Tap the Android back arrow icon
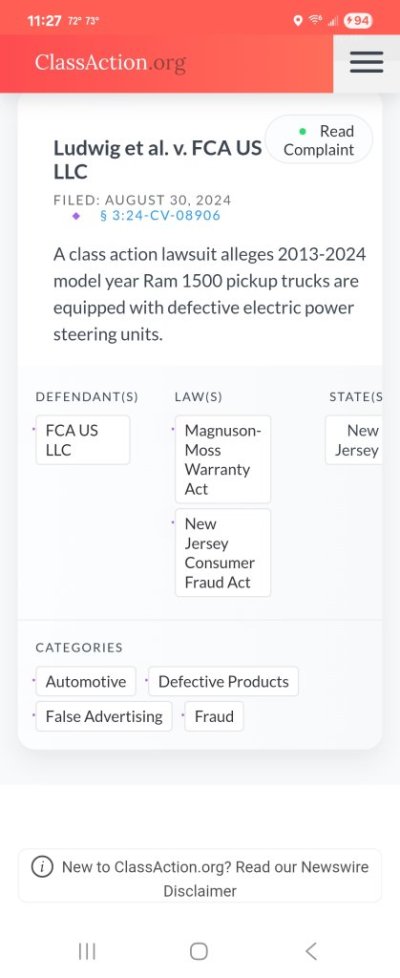400x978 pixels. (311, 951)
